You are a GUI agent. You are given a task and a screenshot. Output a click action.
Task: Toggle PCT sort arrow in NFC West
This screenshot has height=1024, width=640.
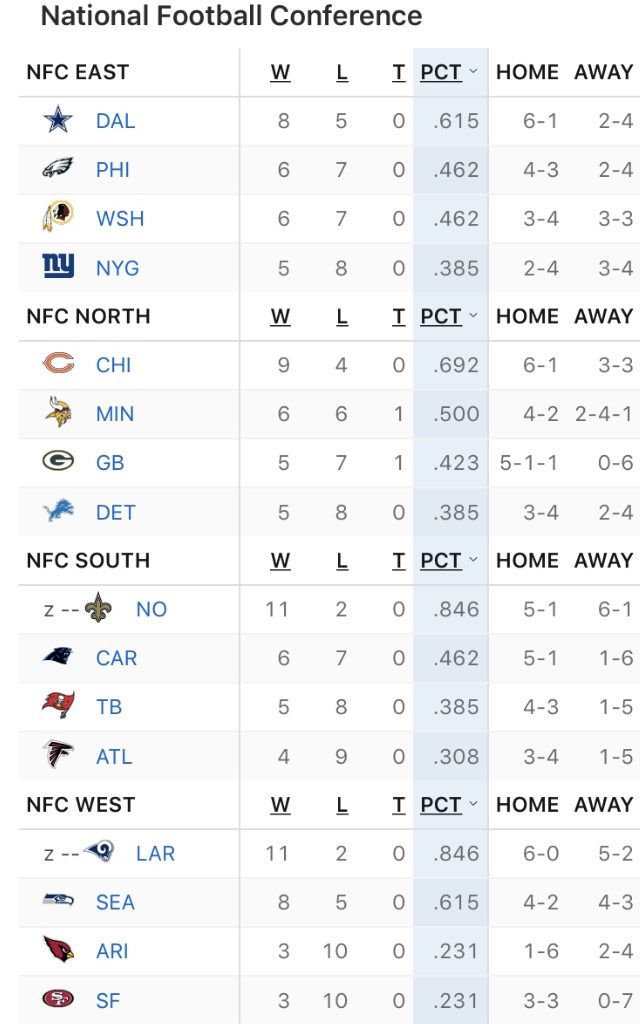point(473,804)
